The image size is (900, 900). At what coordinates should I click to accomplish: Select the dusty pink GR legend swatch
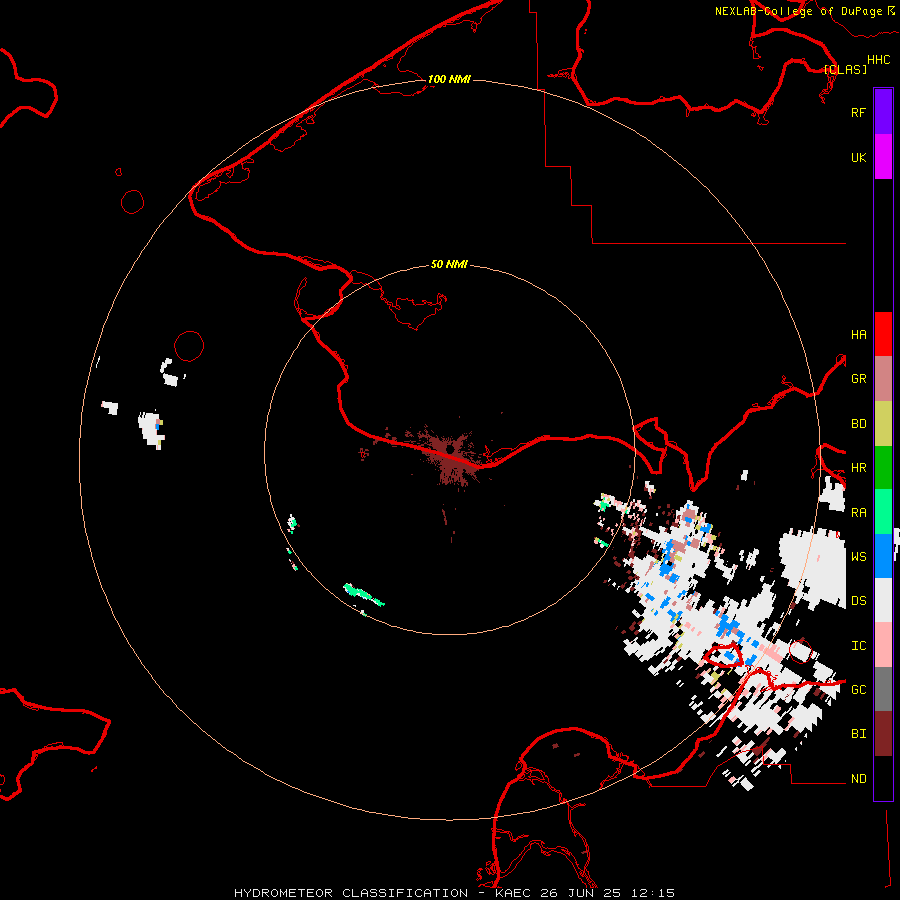[883, 379]
